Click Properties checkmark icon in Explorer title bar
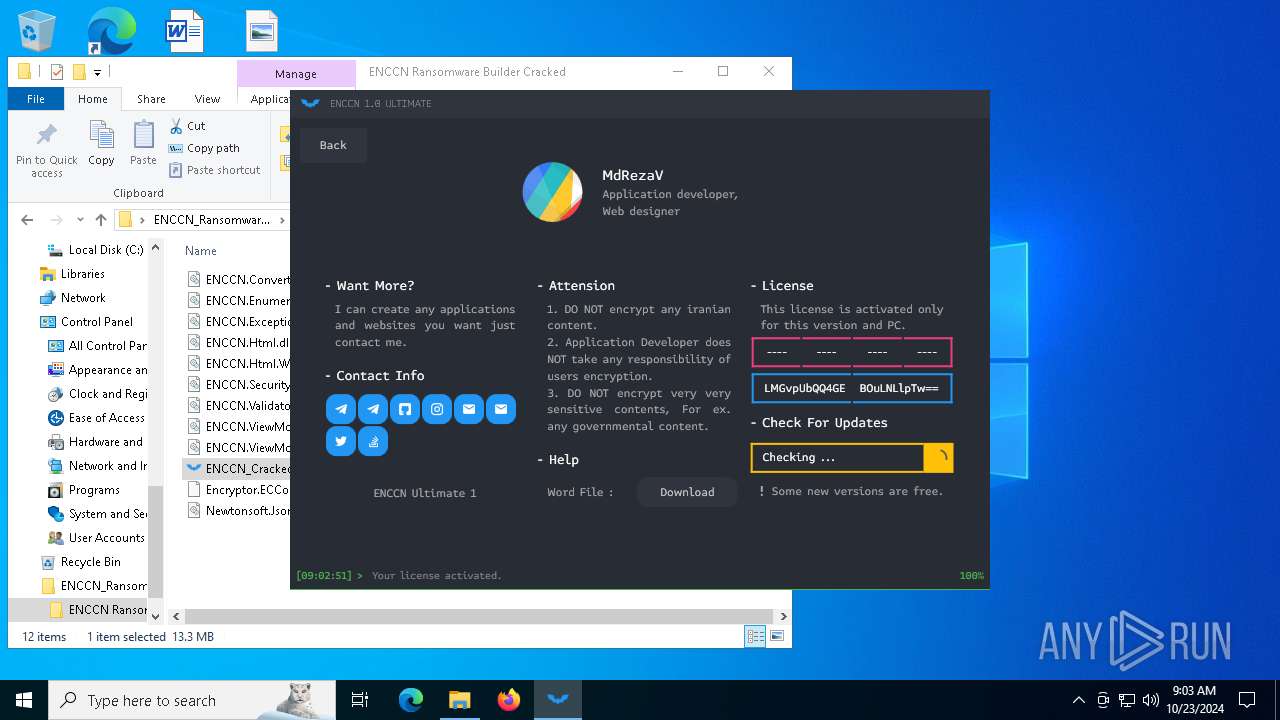 point(56,72)
